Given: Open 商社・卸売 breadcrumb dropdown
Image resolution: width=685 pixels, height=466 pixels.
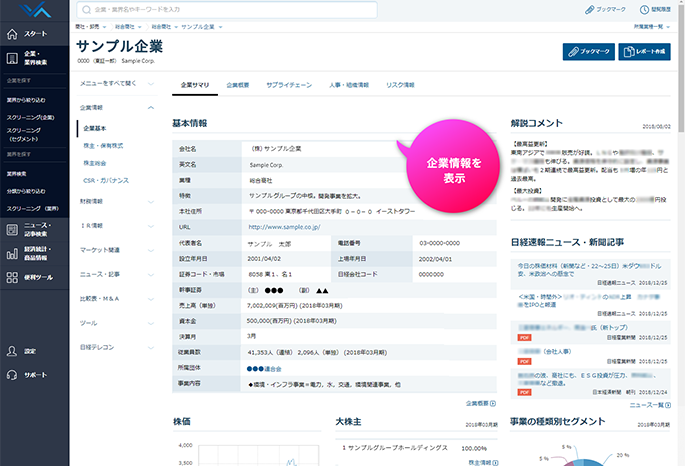Looking at the screenshot, I should 104,27.
